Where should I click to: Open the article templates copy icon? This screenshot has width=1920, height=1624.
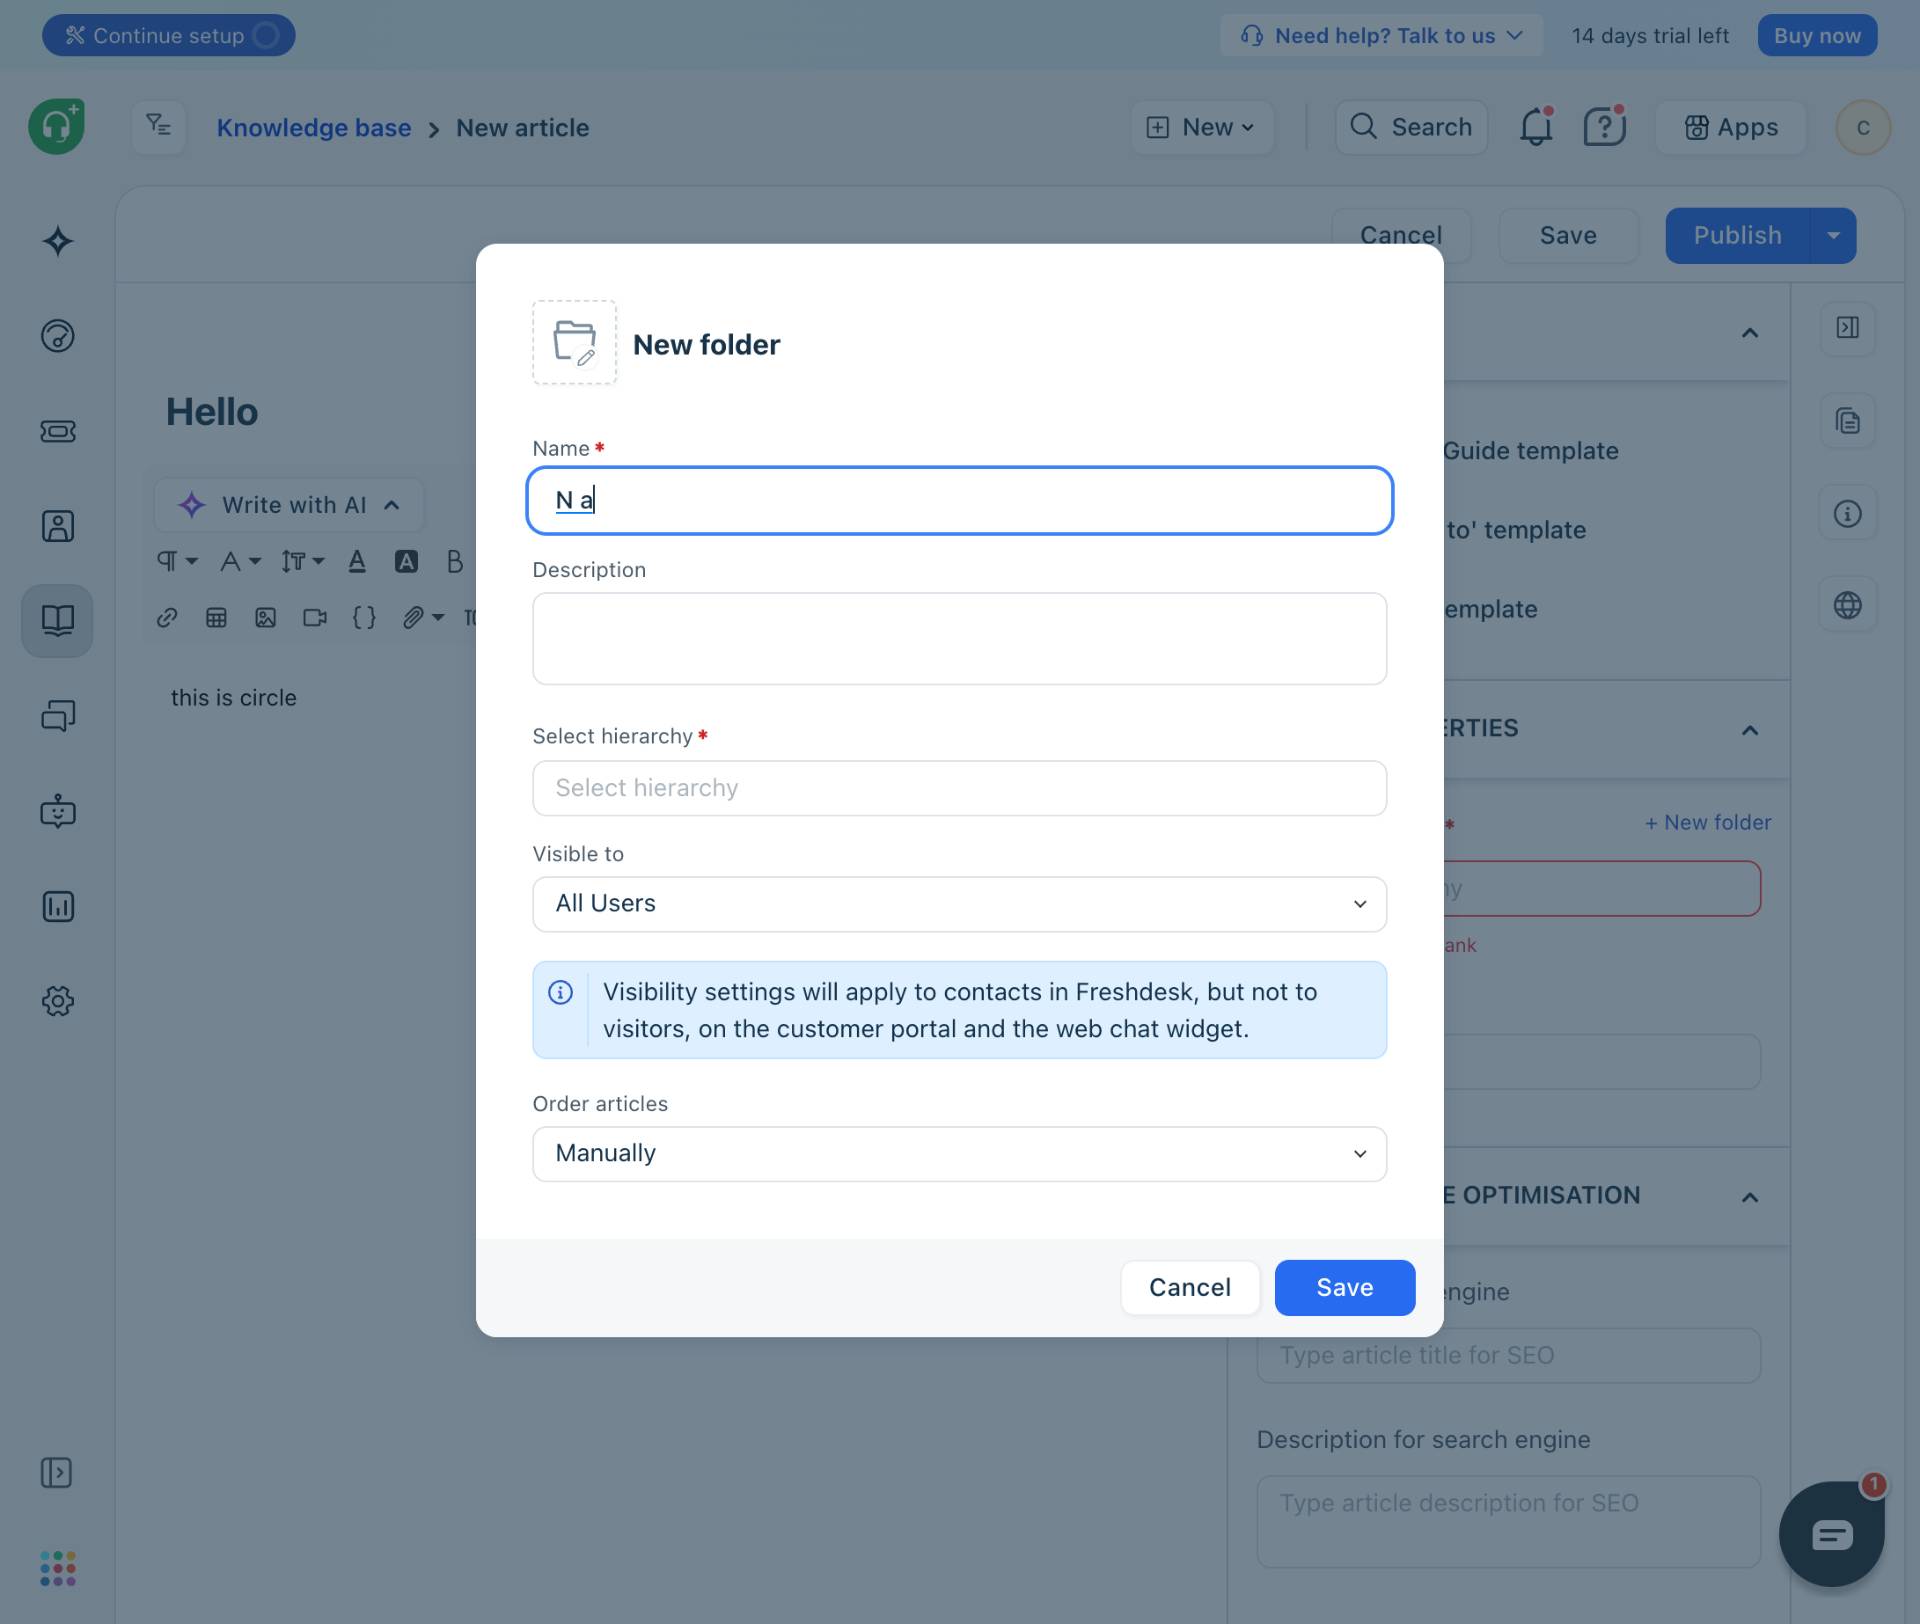click(1848, 421)
